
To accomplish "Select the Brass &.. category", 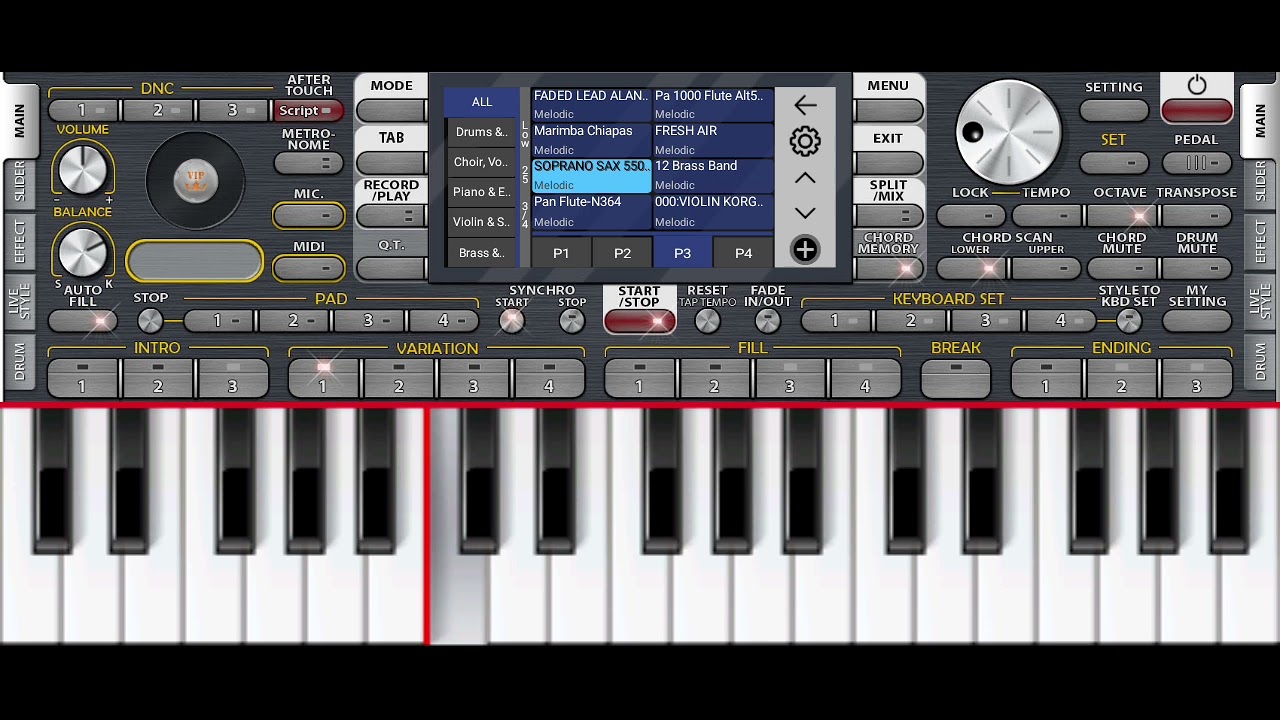I will 482,253.
